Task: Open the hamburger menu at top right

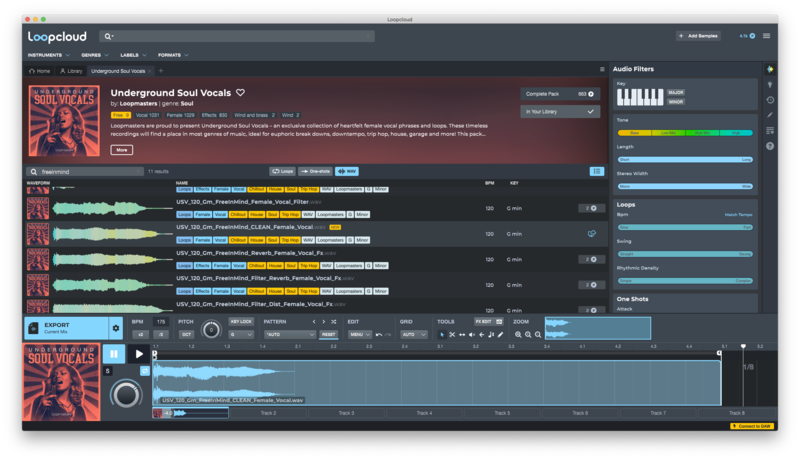Action: coord(767,36)
